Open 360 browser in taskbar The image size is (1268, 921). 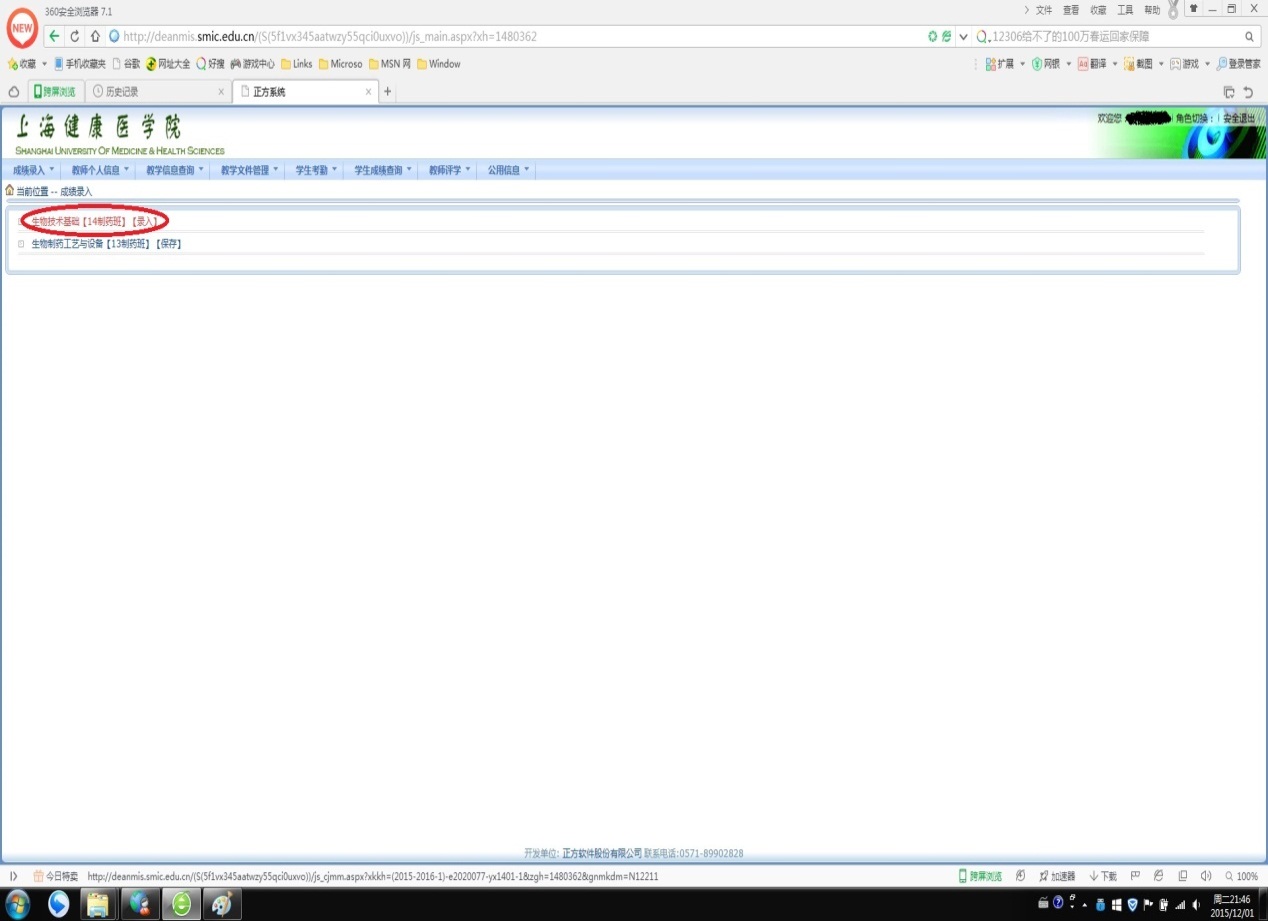(182, 905)
